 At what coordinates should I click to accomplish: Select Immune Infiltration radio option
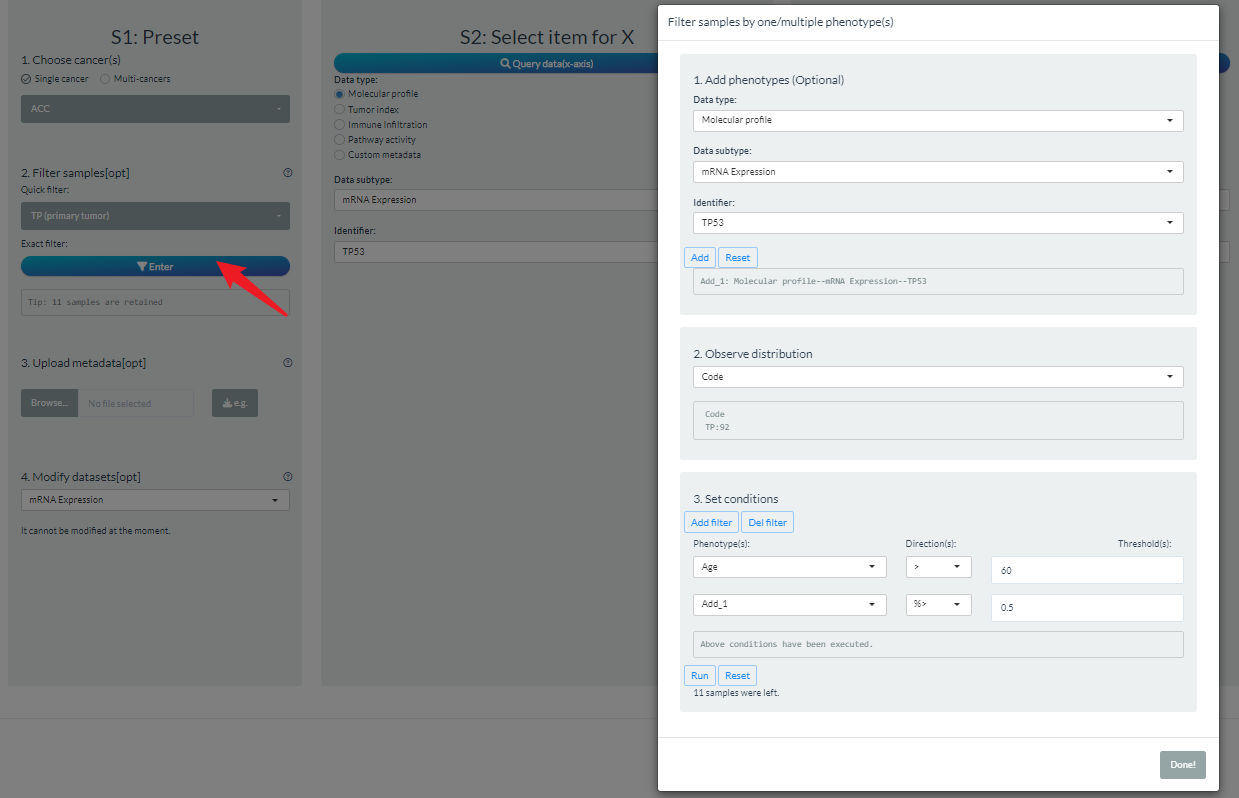(x=381, y=125)
